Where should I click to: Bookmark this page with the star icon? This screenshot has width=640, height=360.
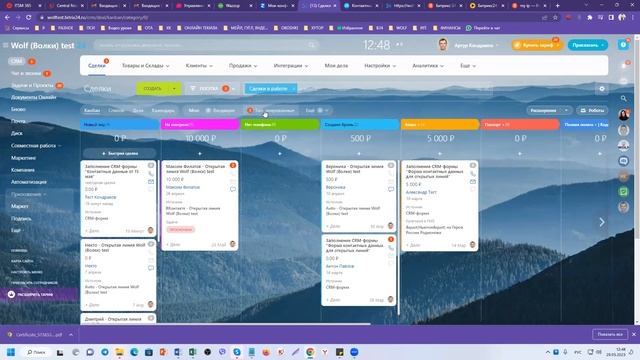coord(555,18)
